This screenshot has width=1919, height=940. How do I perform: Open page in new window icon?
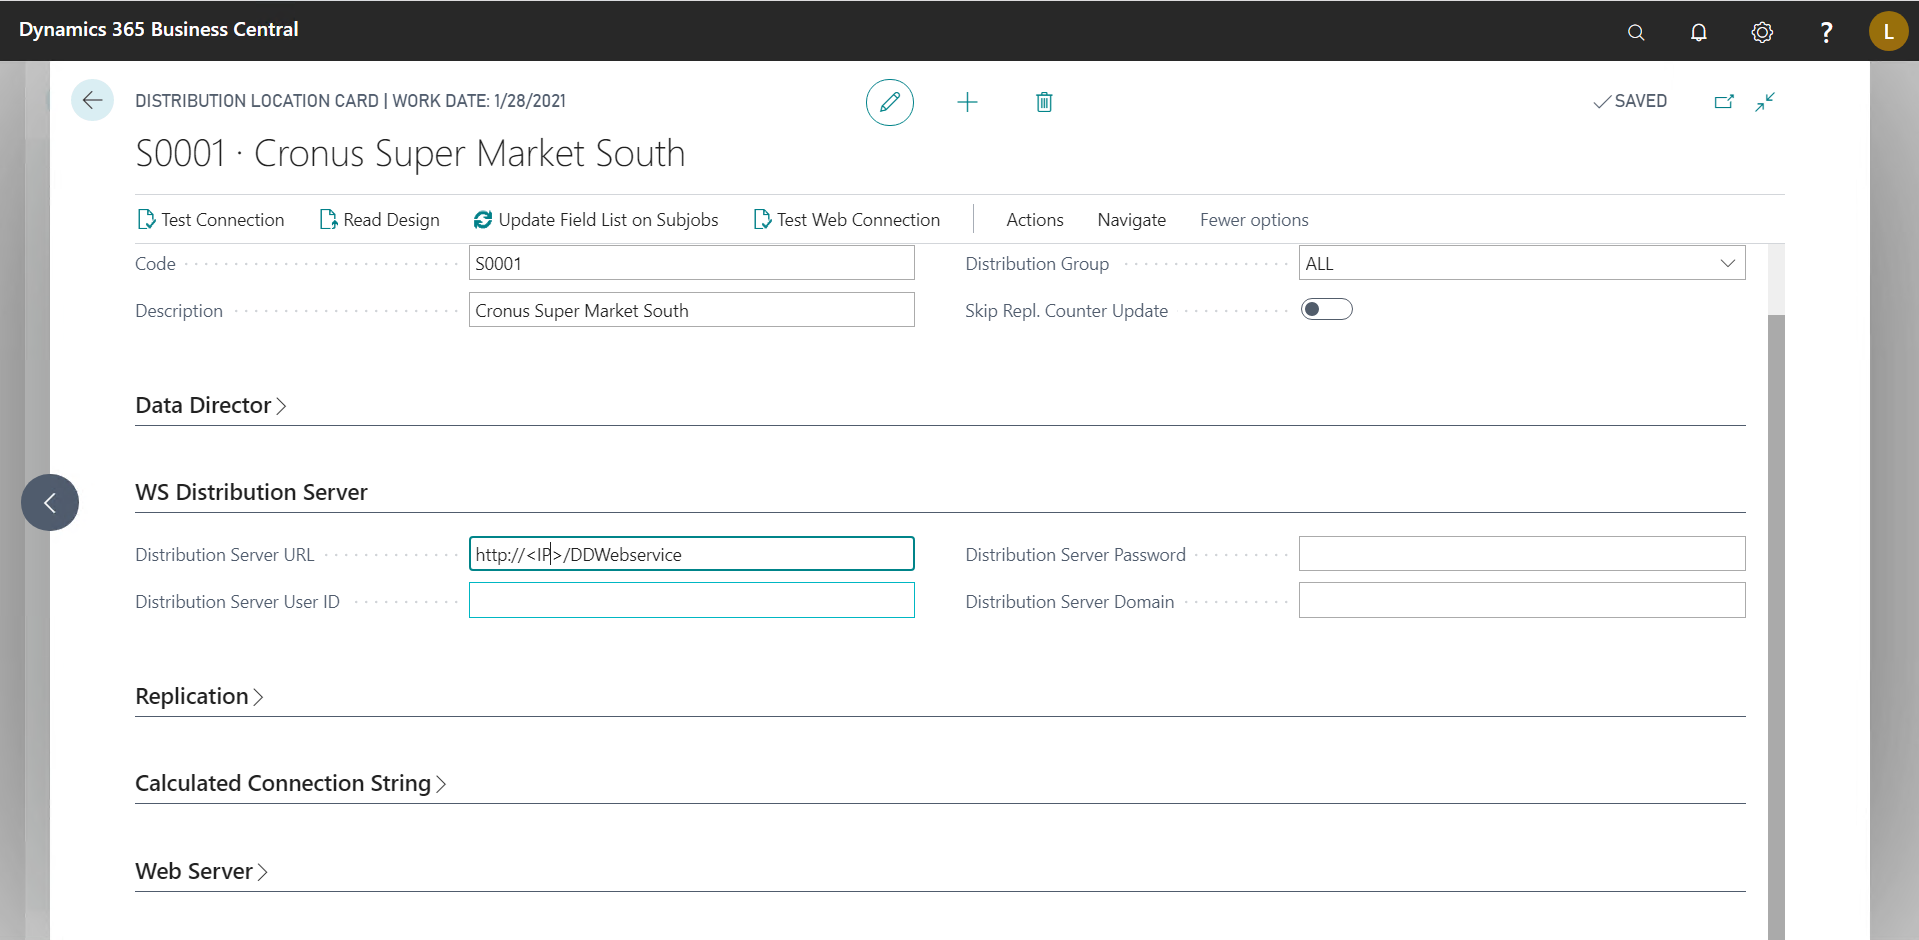point(1724,101)
